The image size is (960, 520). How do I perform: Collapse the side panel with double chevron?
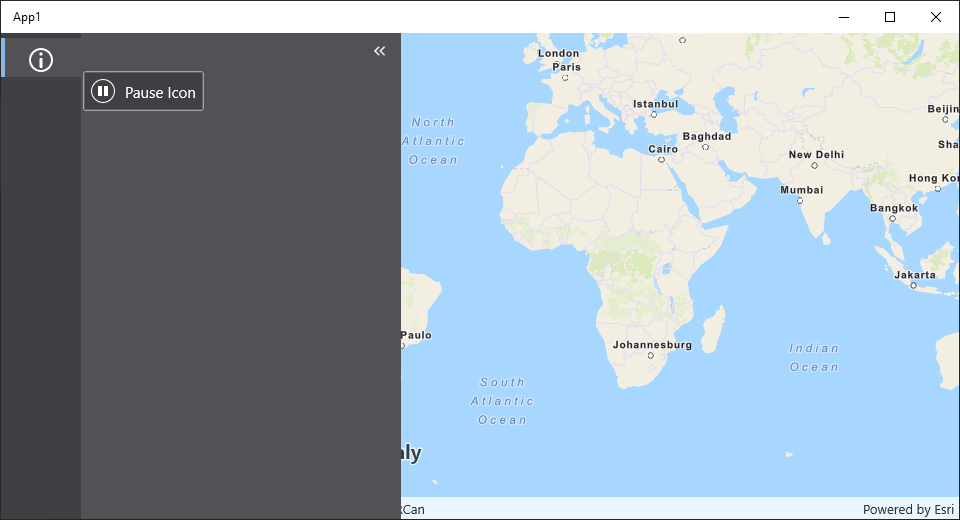(x=379, y=50)
